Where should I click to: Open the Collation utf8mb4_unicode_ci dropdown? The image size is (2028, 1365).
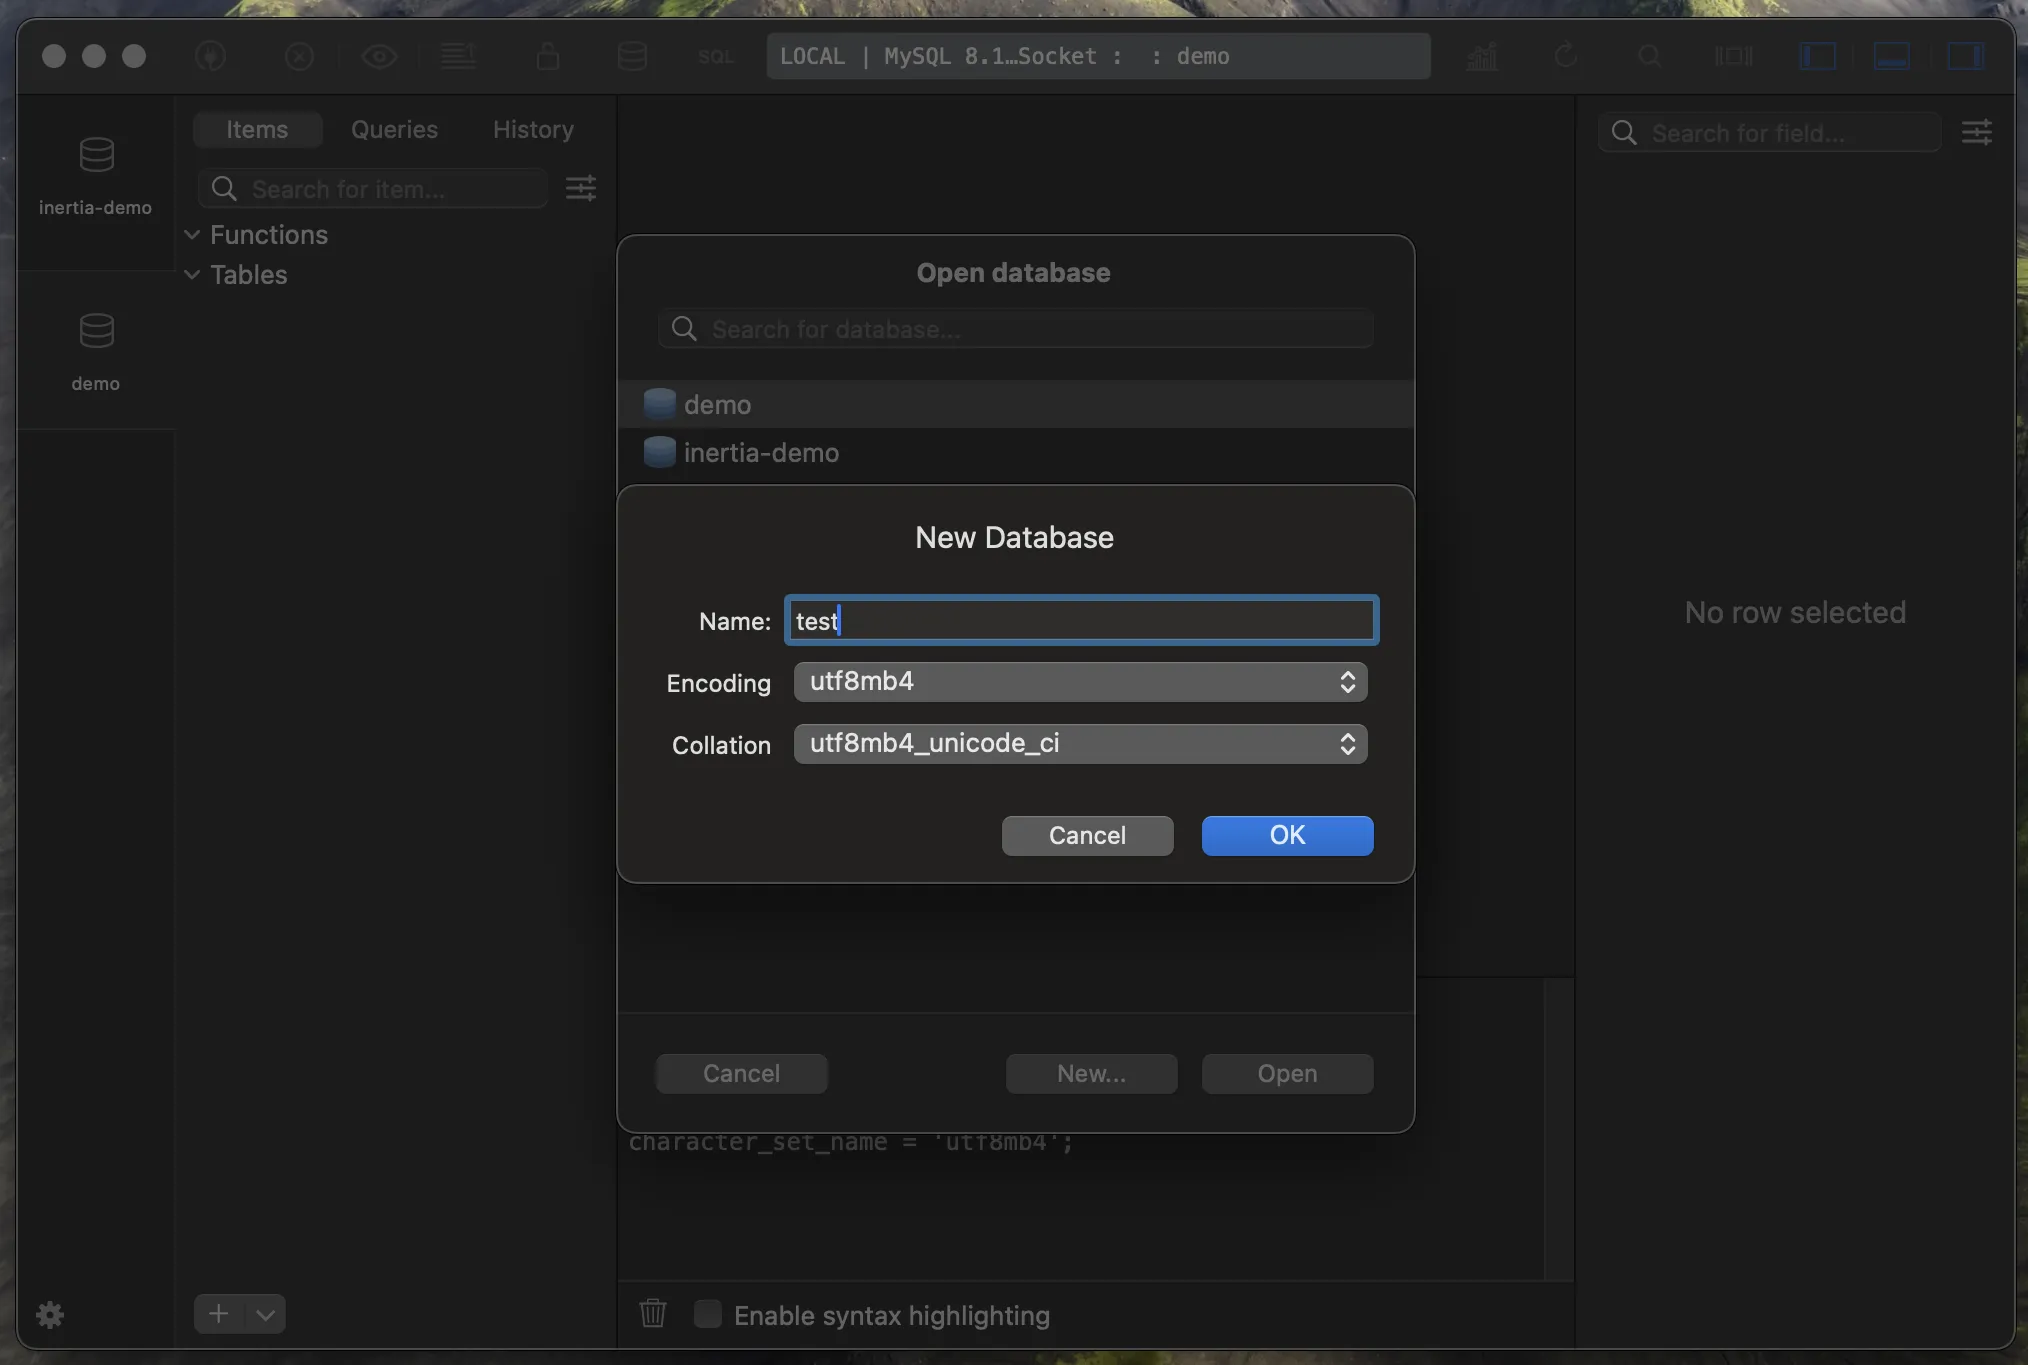1080,744
